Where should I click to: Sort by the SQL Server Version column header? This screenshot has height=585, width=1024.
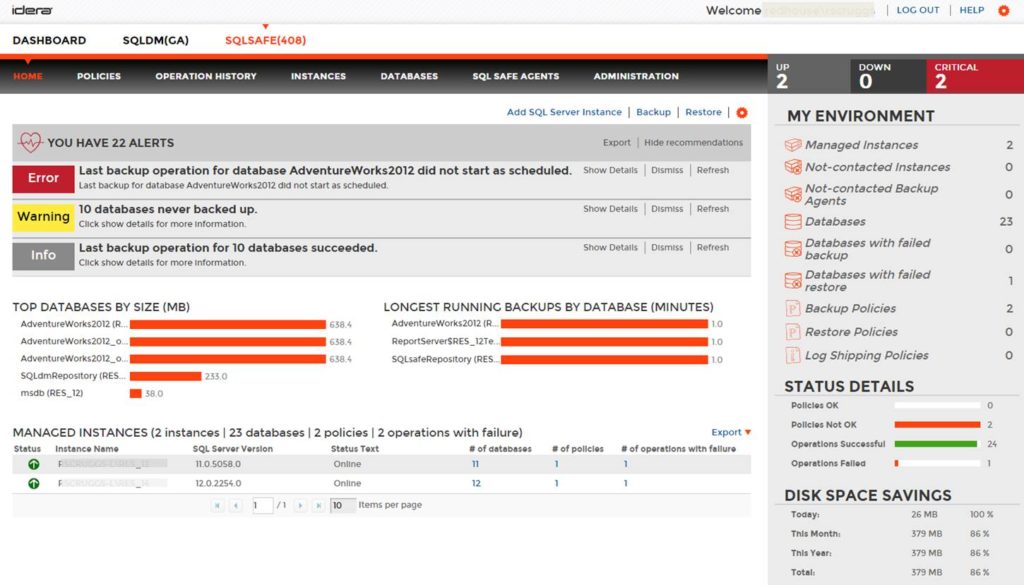[232, 449]
